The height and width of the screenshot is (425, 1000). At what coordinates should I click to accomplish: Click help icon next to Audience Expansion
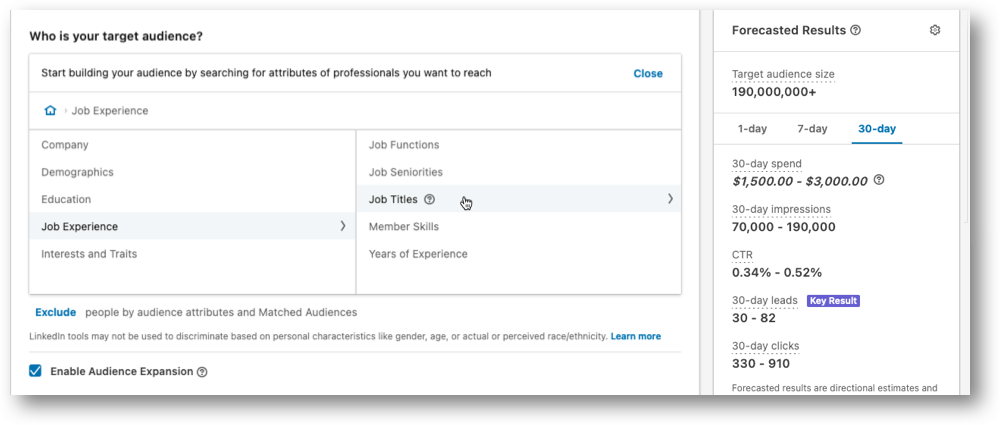(202, 372)
